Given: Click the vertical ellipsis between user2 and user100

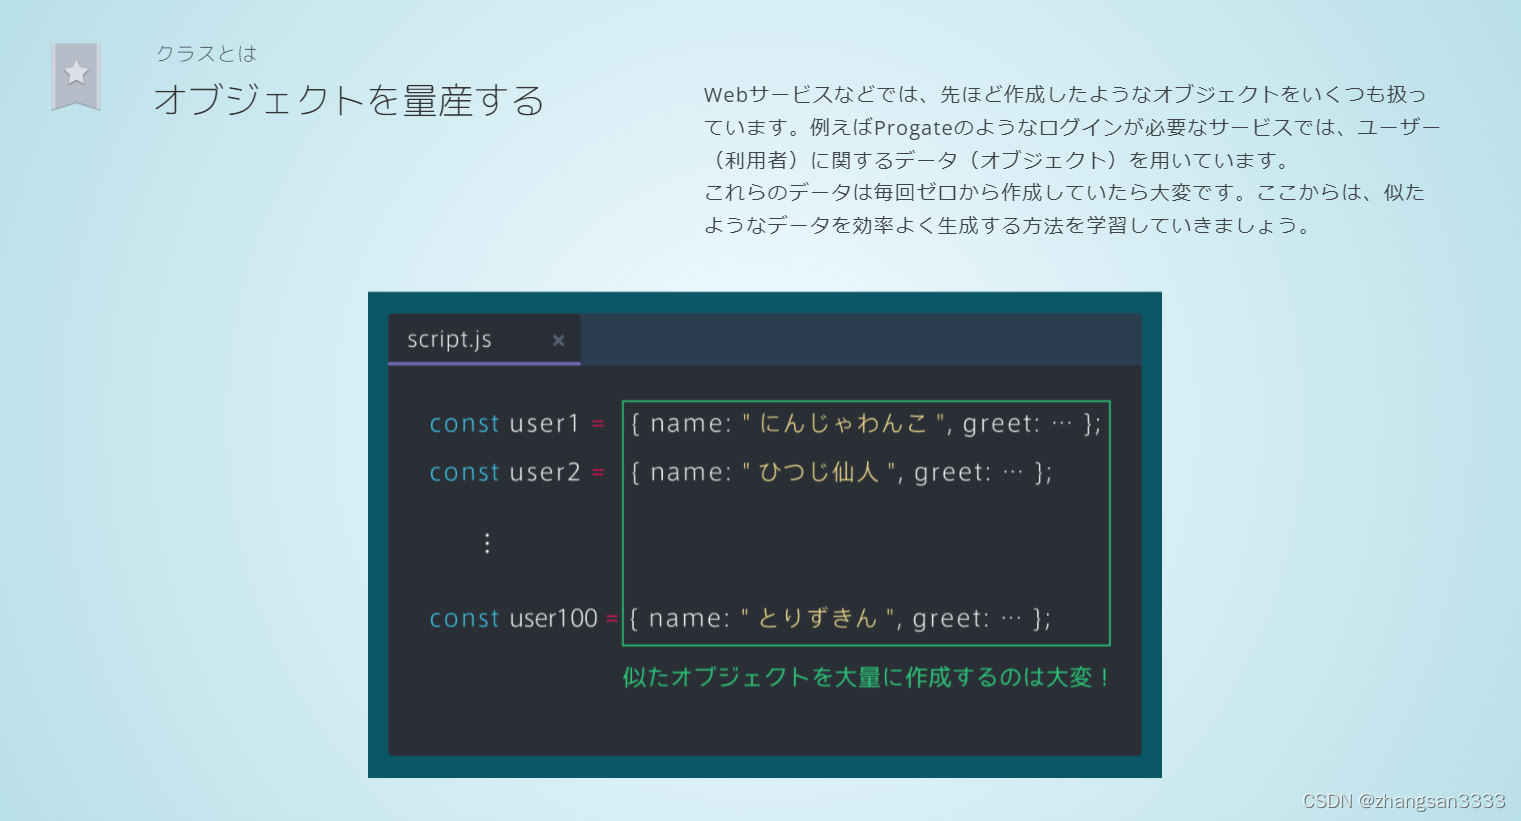Looking at the screenshot, I should coord(486,543).
